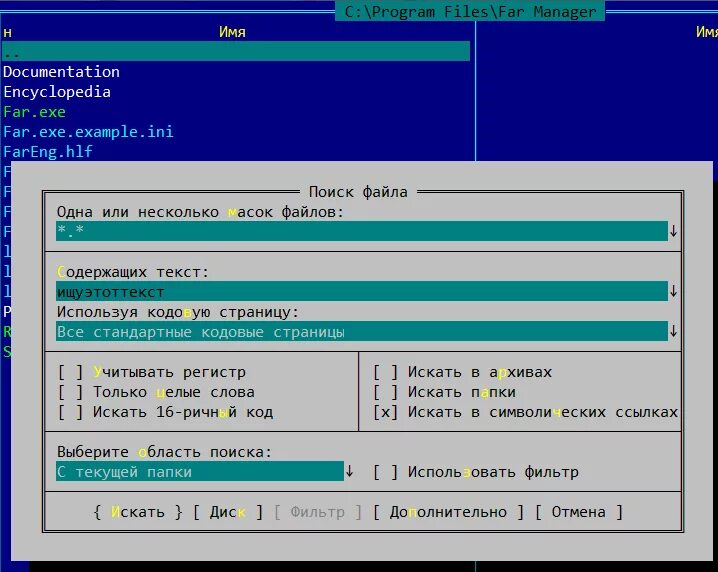Click the disabled Фильтр button
Image resolution: width=718 pixels, height=572 pixels.
(318, 512)
